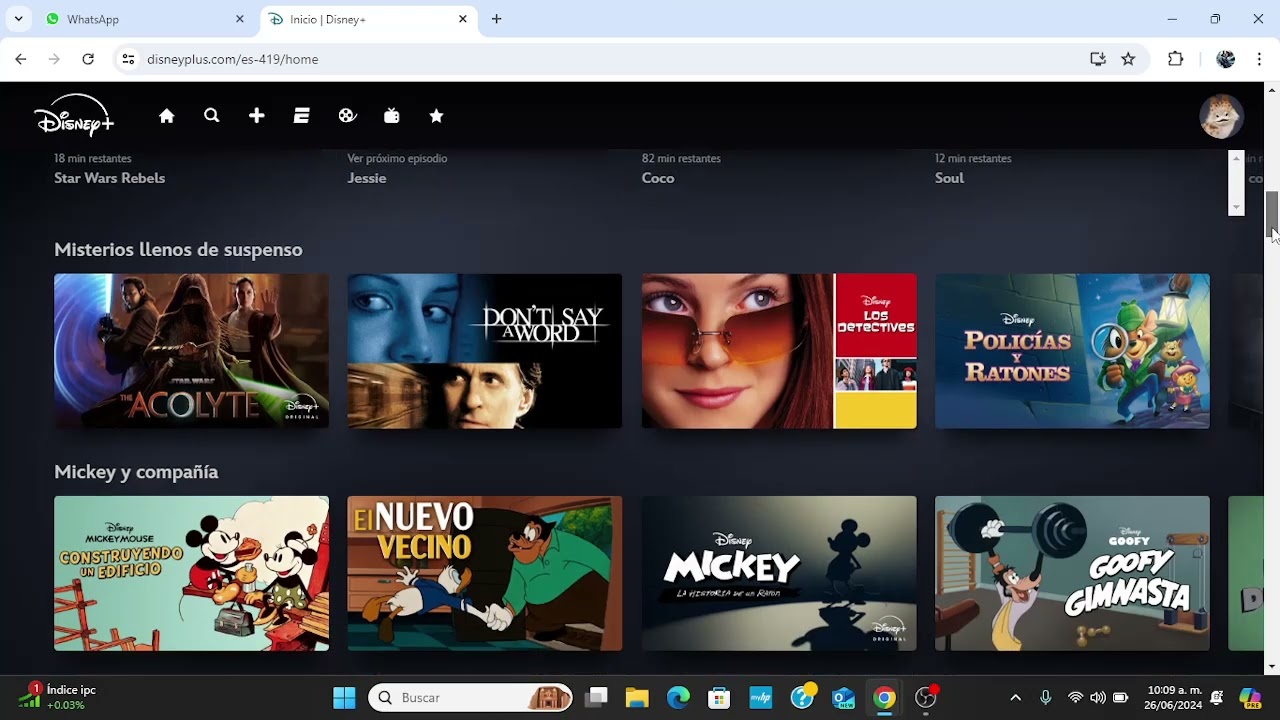Select the Inicio | Disney+ tab

[x=366, y=19]
